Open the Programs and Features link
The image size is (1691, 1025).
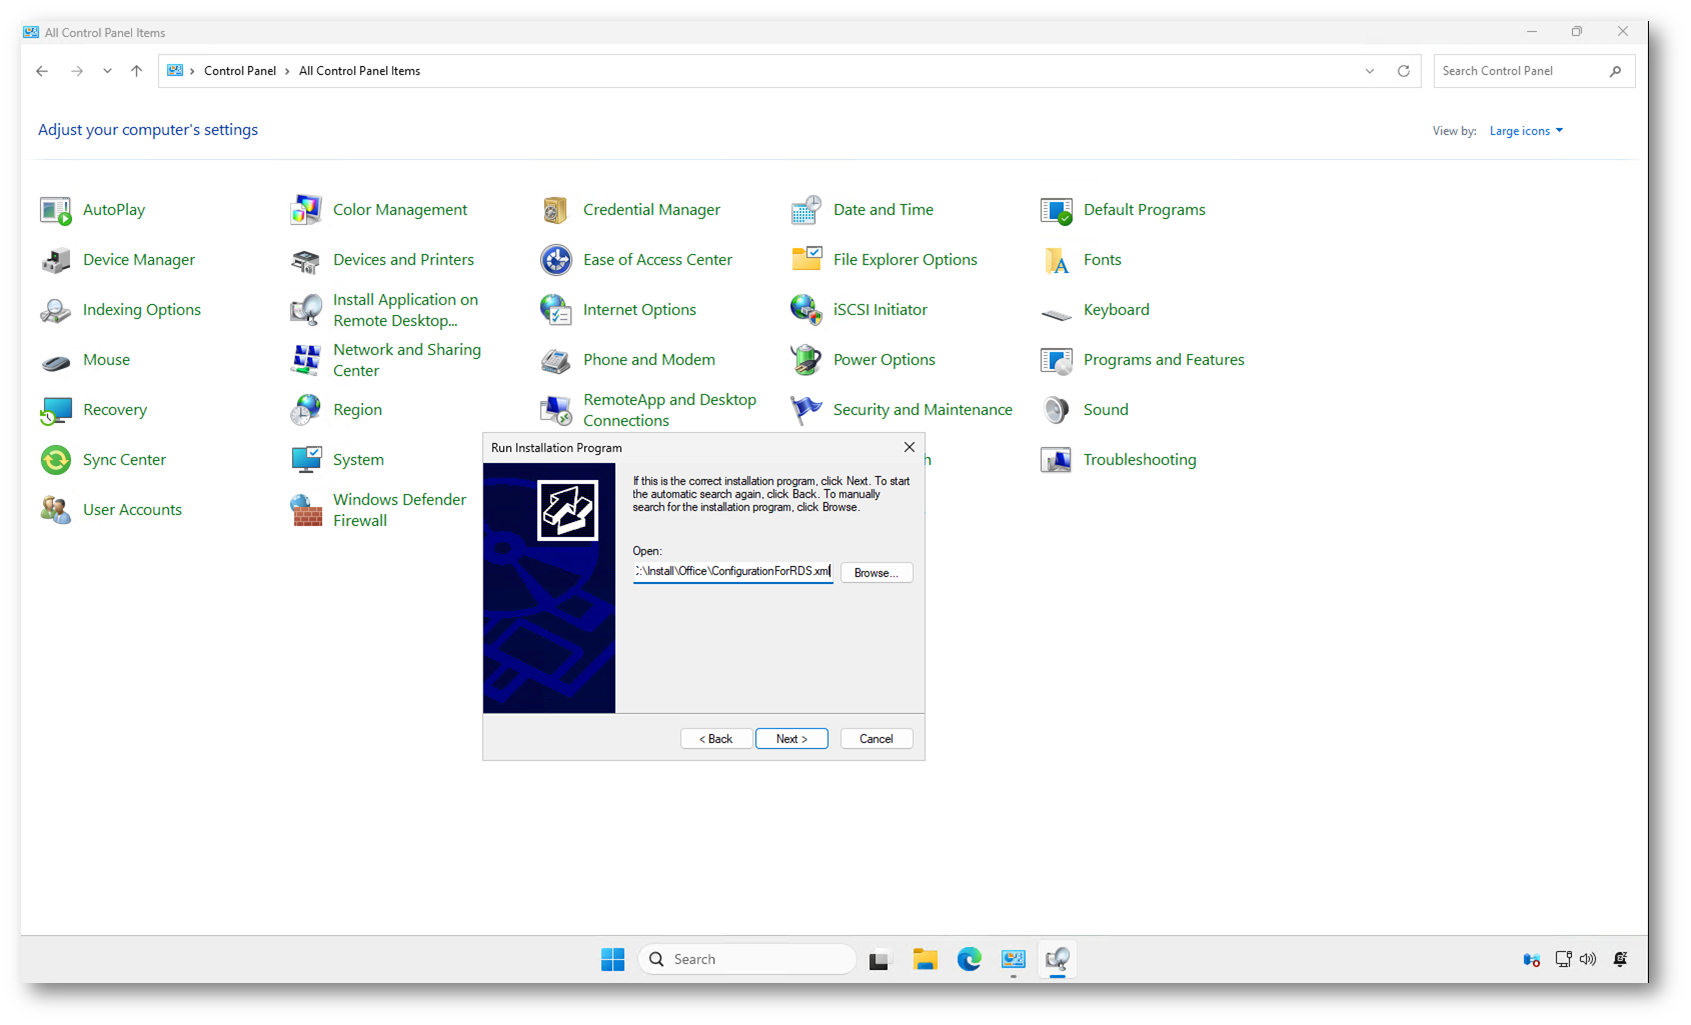pyautogui.click(x=1163, y=360)
